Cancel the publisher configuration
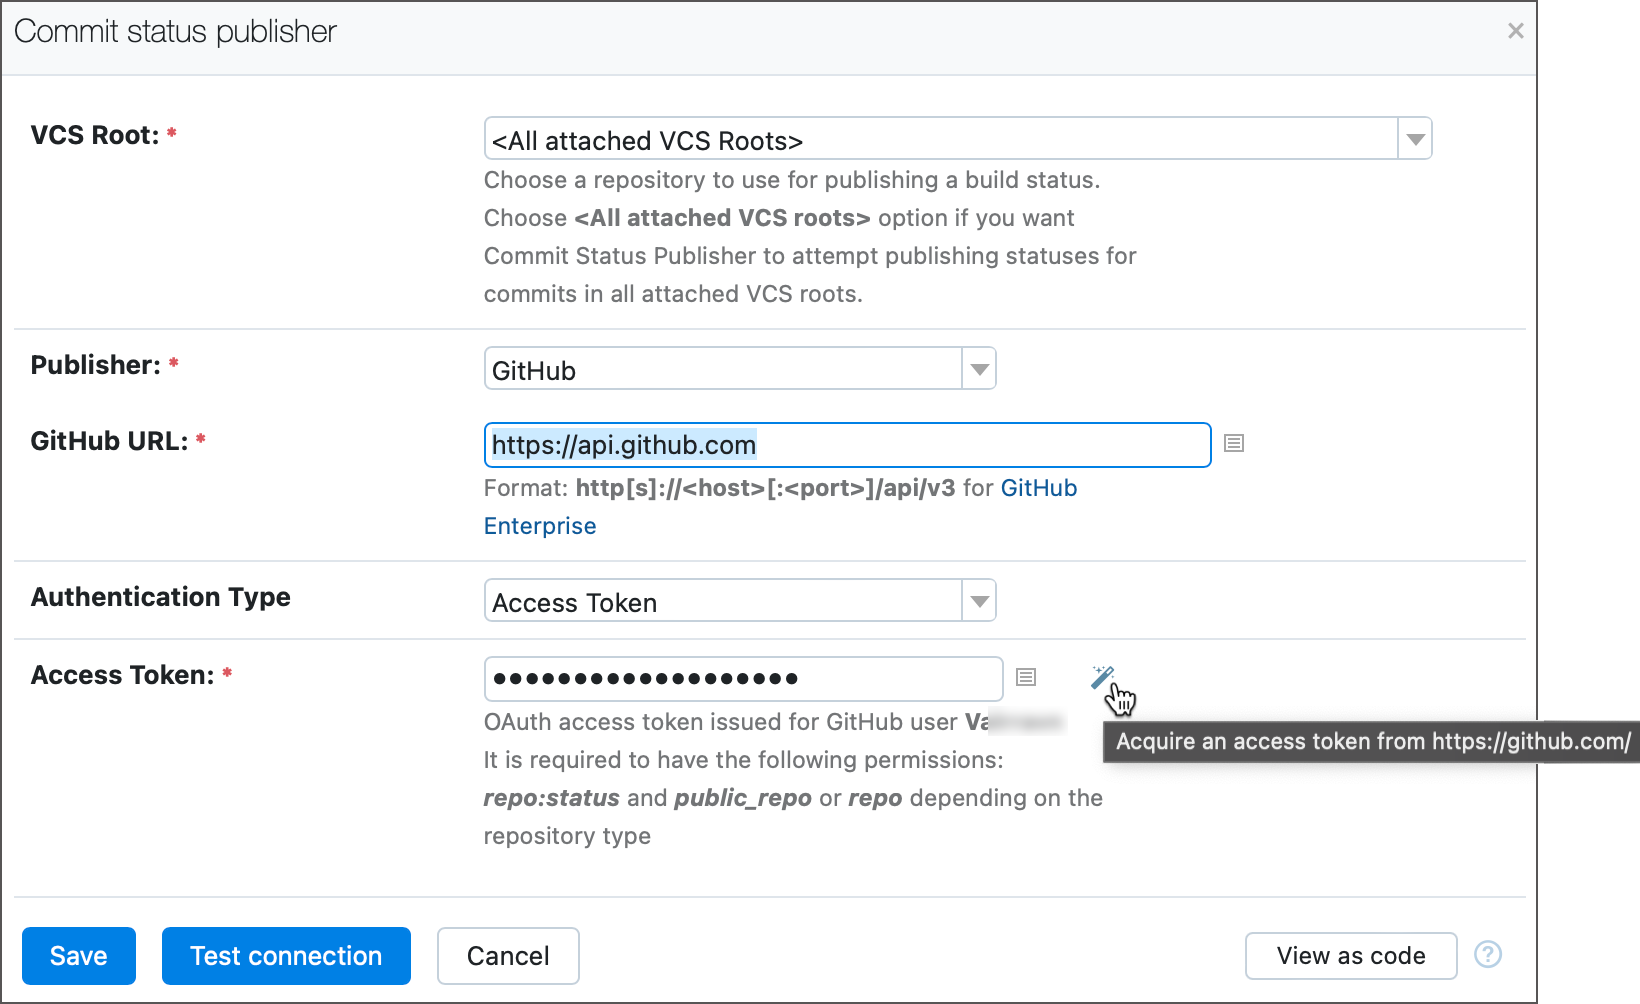 [x=508, y=955]
